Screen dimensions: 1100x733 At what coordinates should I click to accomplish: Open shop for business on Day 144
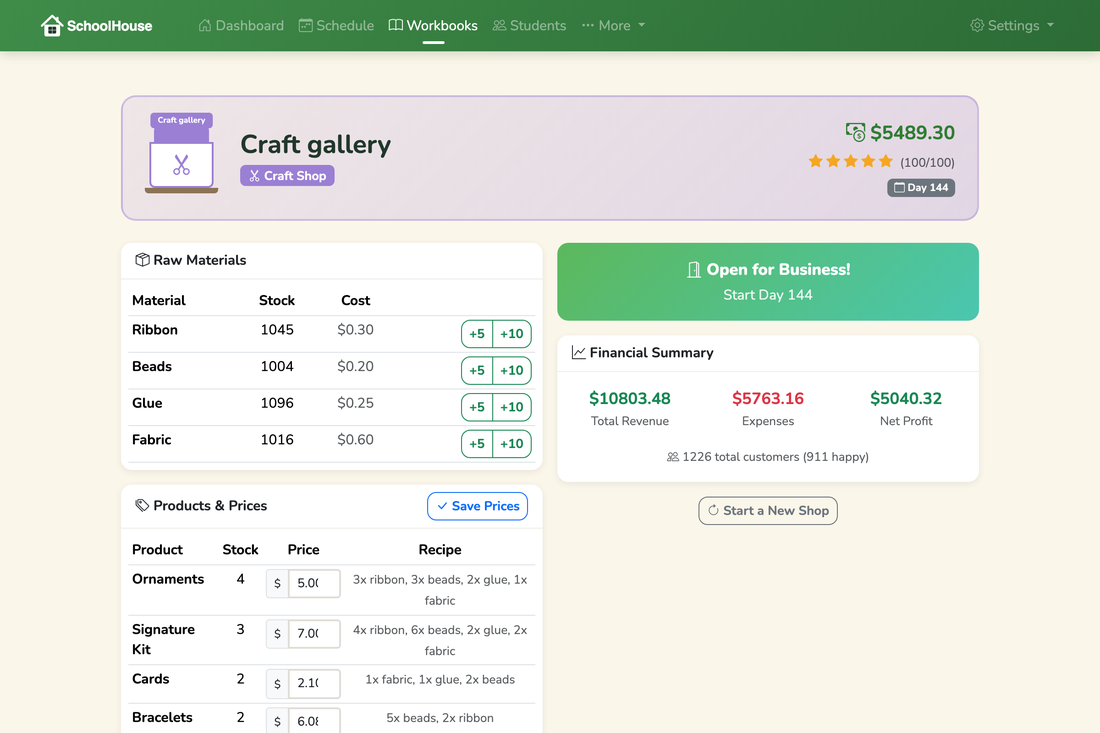tap(767, 281)
